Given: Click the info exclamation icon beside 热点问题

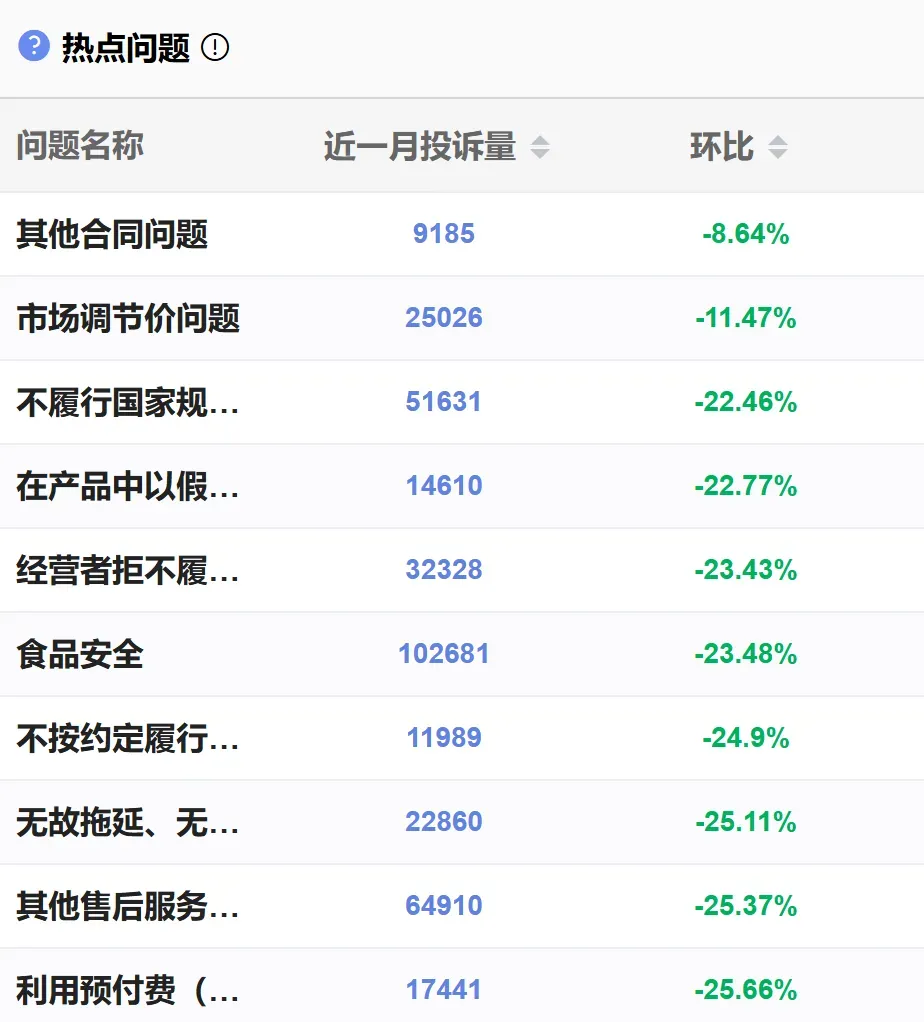Looking at the screenshot, I should (215, 47).
